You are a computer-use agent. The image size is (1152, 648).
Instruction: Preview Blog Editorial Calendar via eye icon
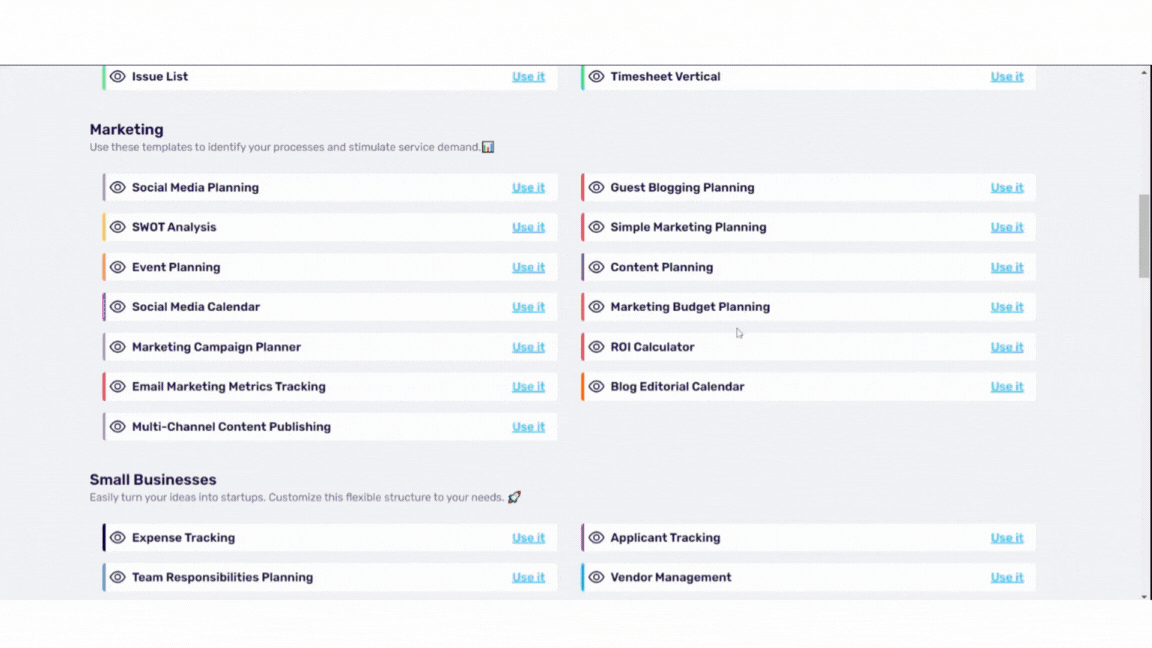coord(597,387)
